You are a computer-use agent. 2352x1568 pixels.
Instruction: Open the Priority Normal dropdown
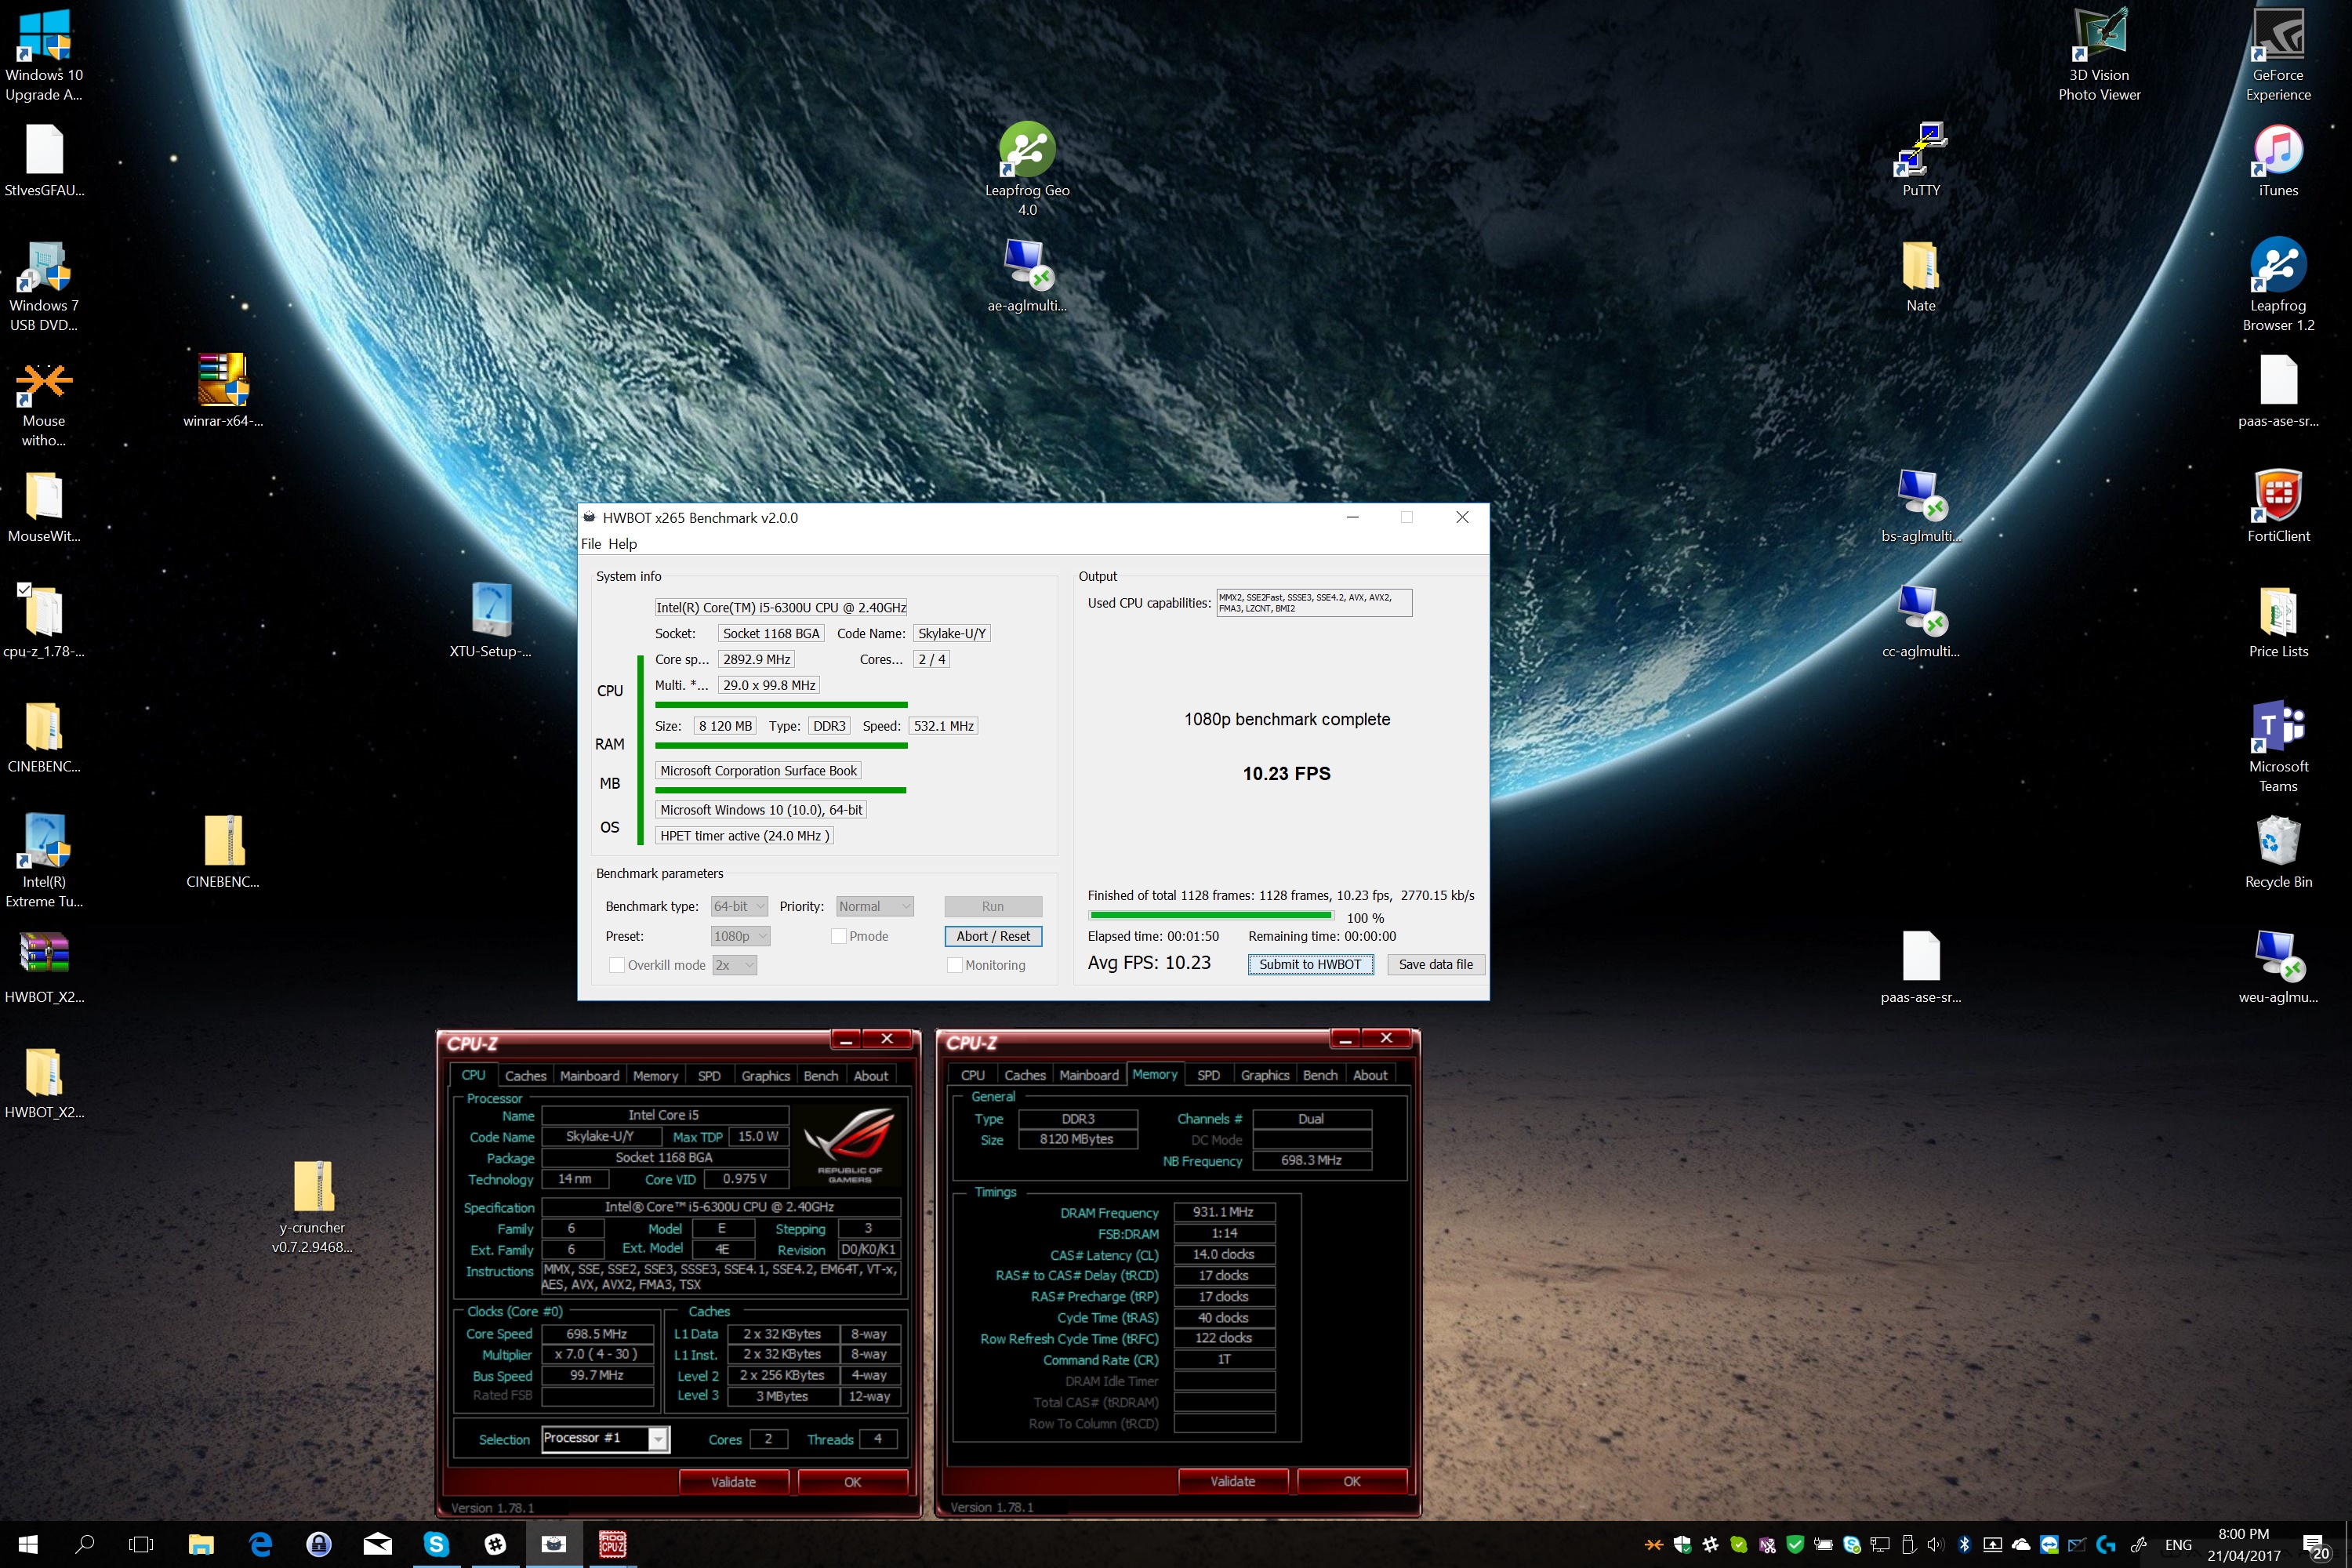point(875,906)
